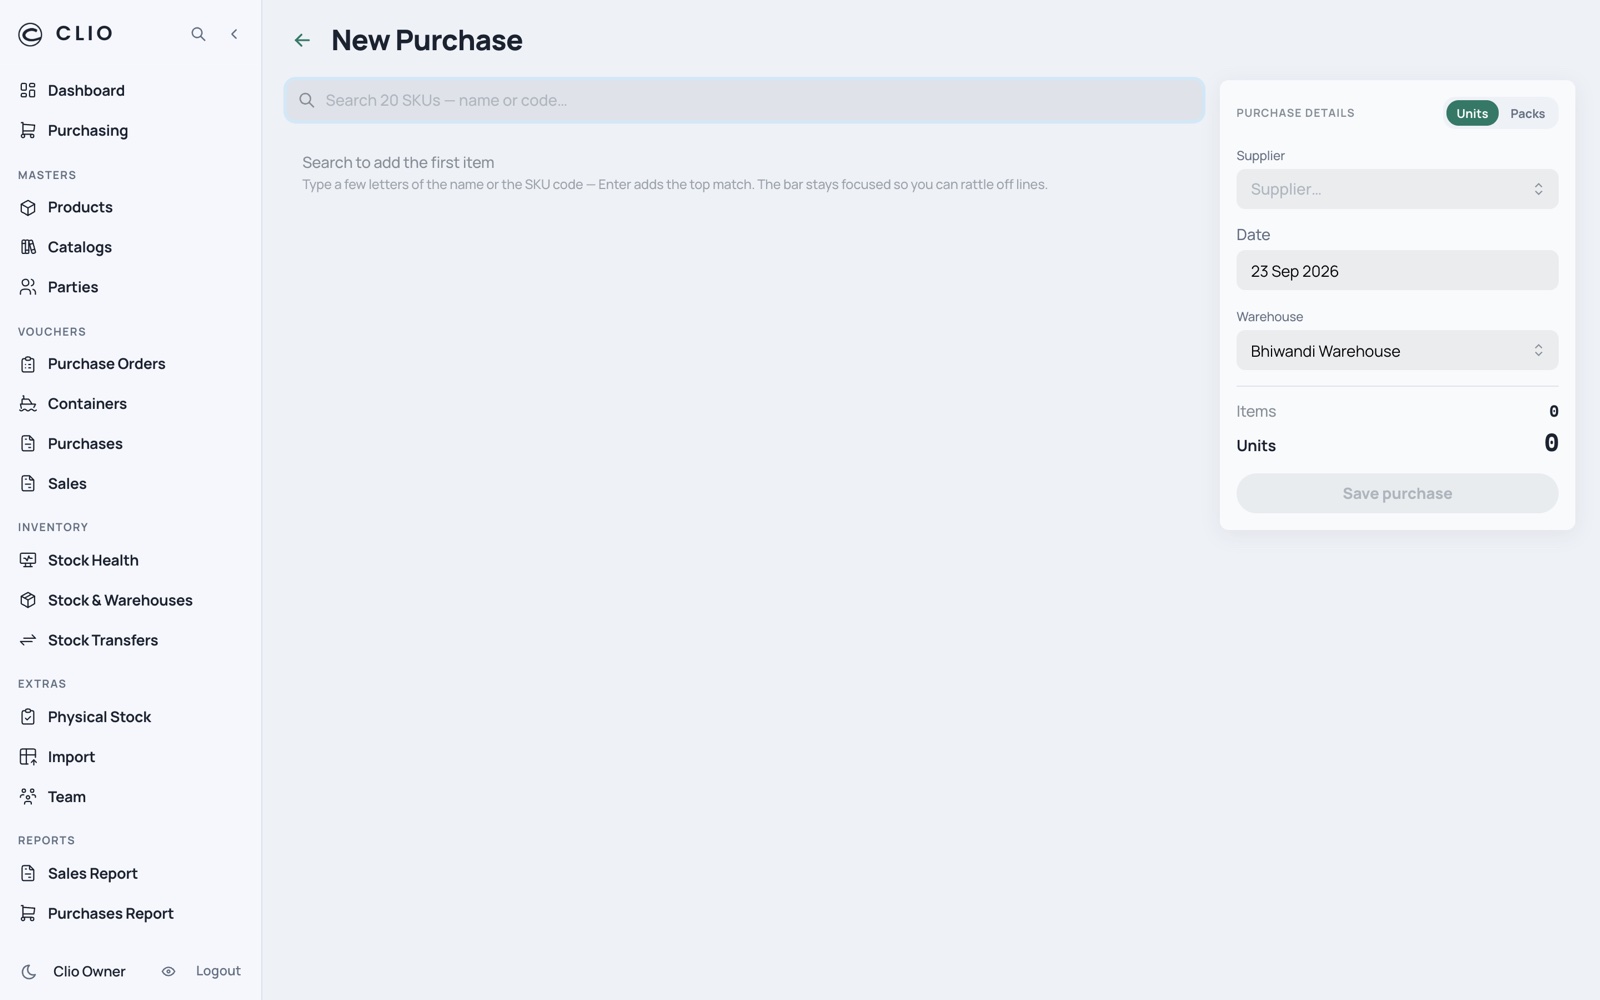Screen dimensions: 1600x1000
Task: Click the Containers ship icon
Action: [x=28, y=404]
